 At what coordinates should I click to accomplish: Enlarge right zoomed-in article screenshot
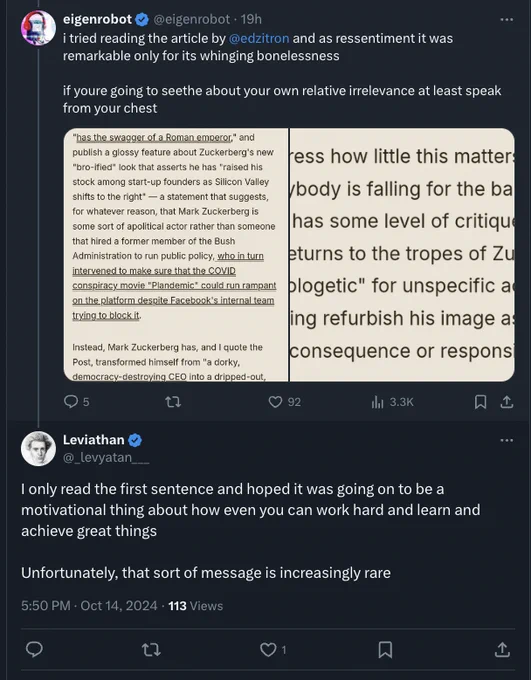[402, 255]
